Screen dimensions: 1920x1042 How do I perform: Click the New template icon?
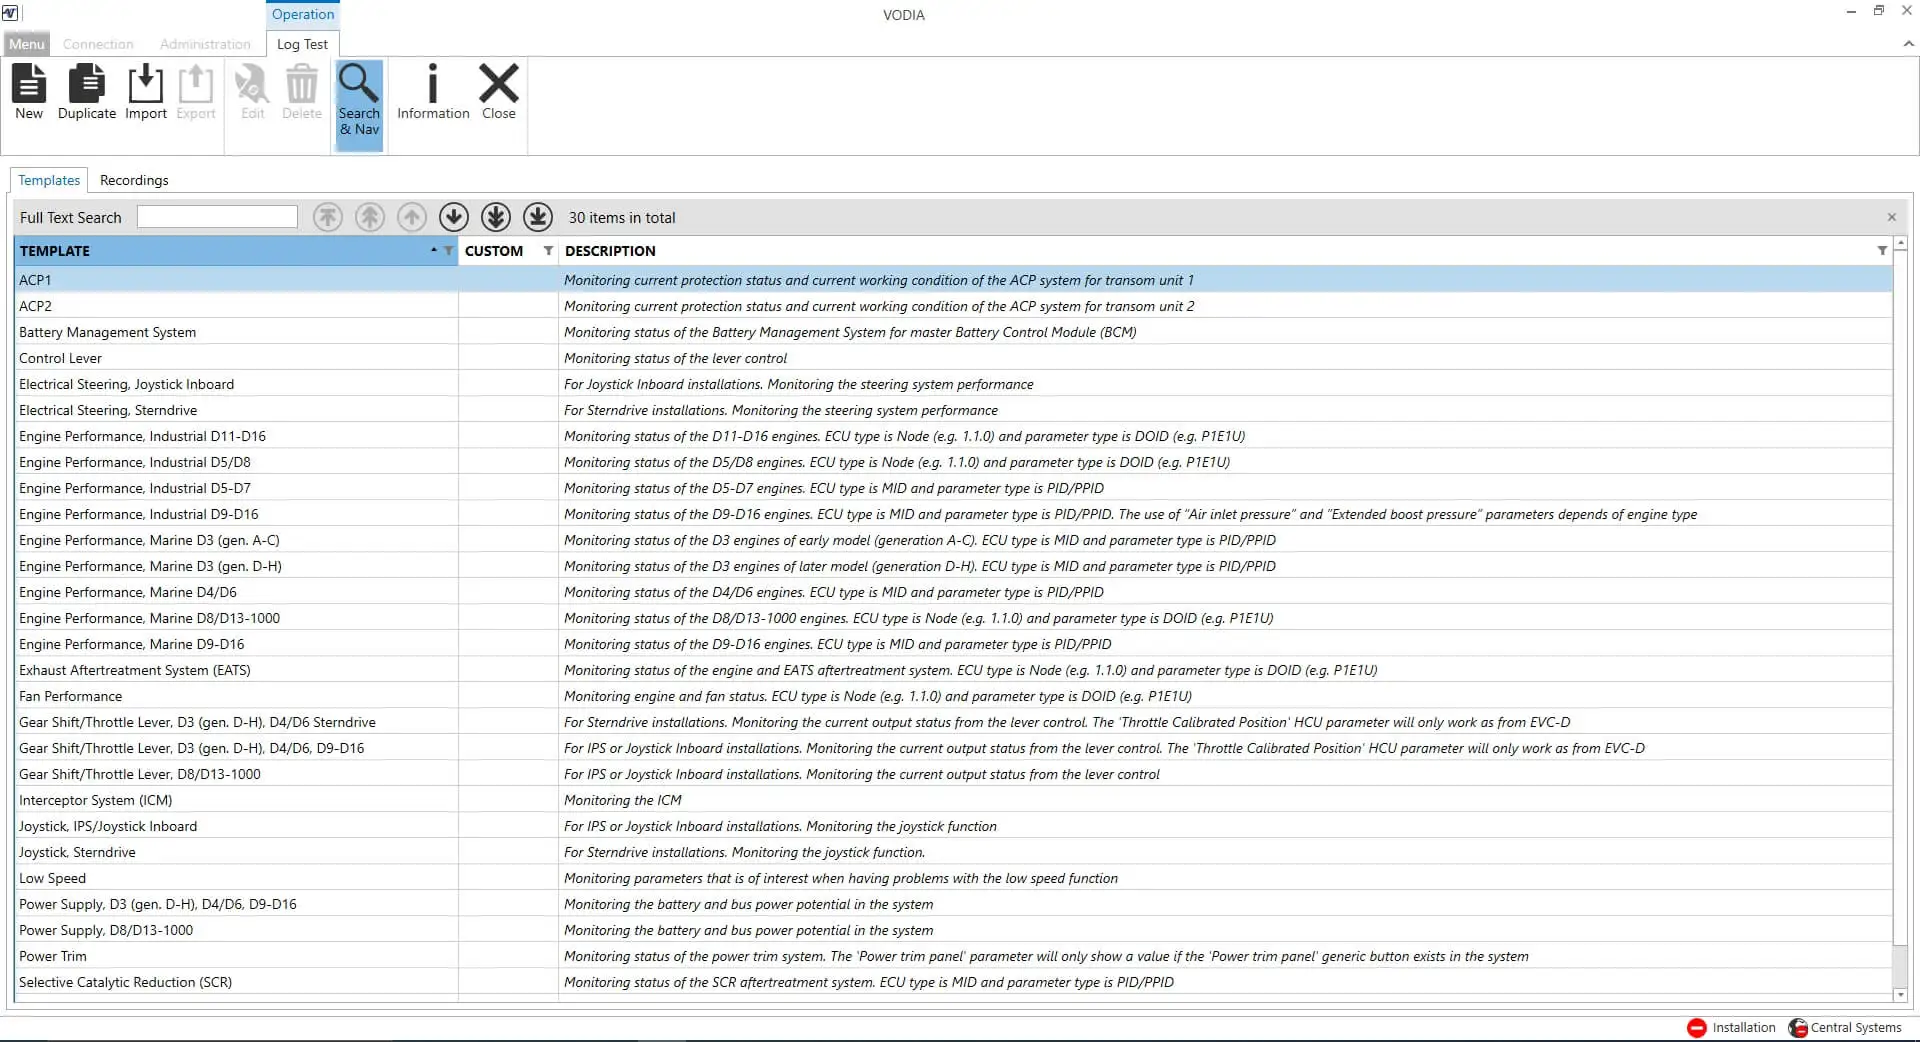(x=29, y=92)
